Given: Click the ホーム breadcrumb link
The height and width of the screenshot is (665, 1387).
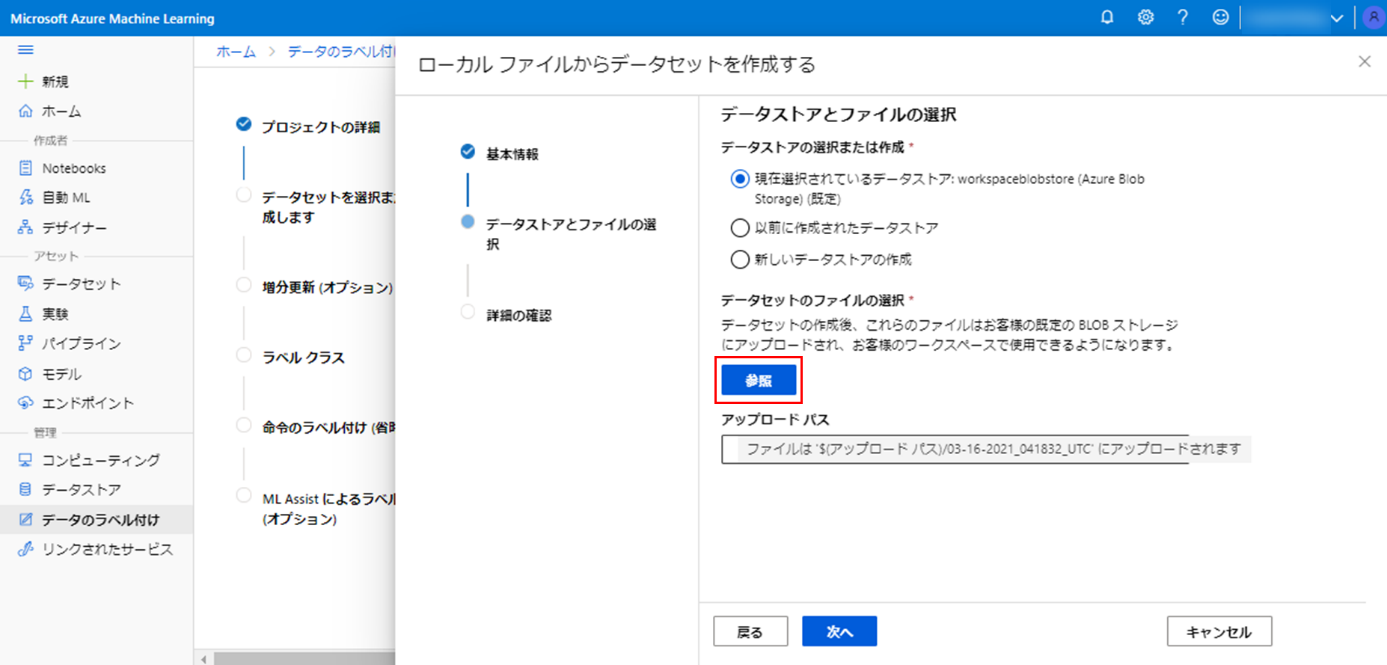Looking at the screenshot, I should [x=236, y=51].
